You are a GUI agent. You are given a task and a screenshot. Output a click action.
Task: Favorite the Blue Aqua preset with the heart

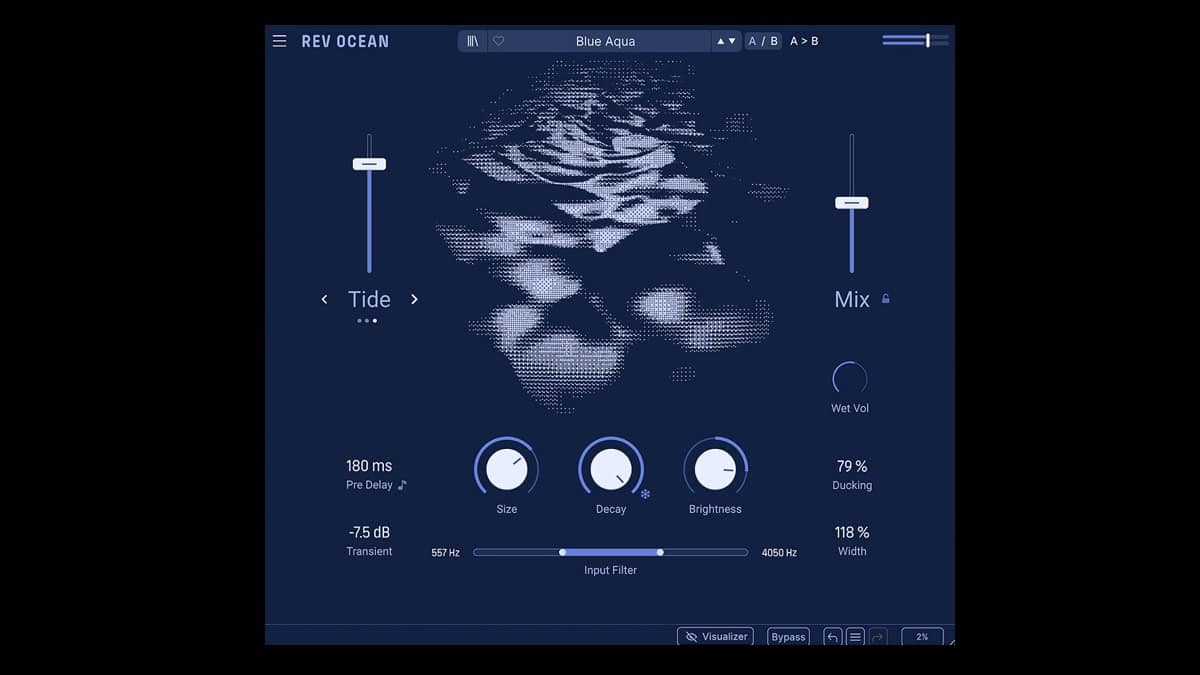point(499,41)
